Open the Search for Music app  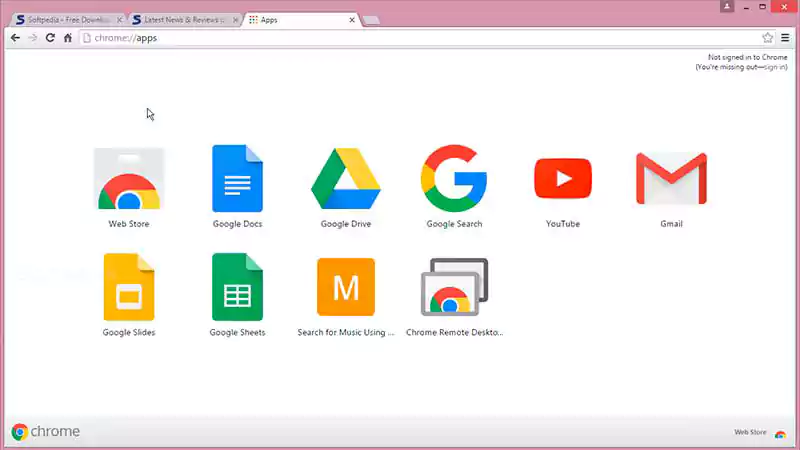coord(346,287)
